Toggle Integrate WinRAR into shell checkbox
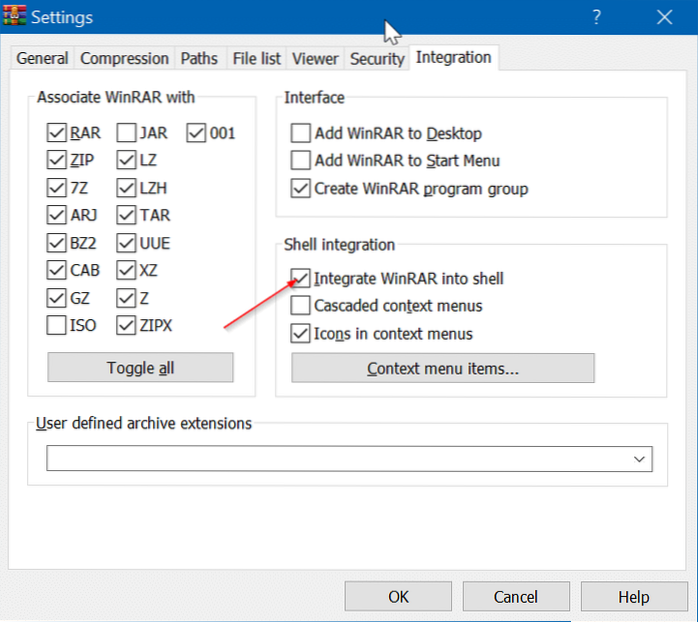 [300, 279]
